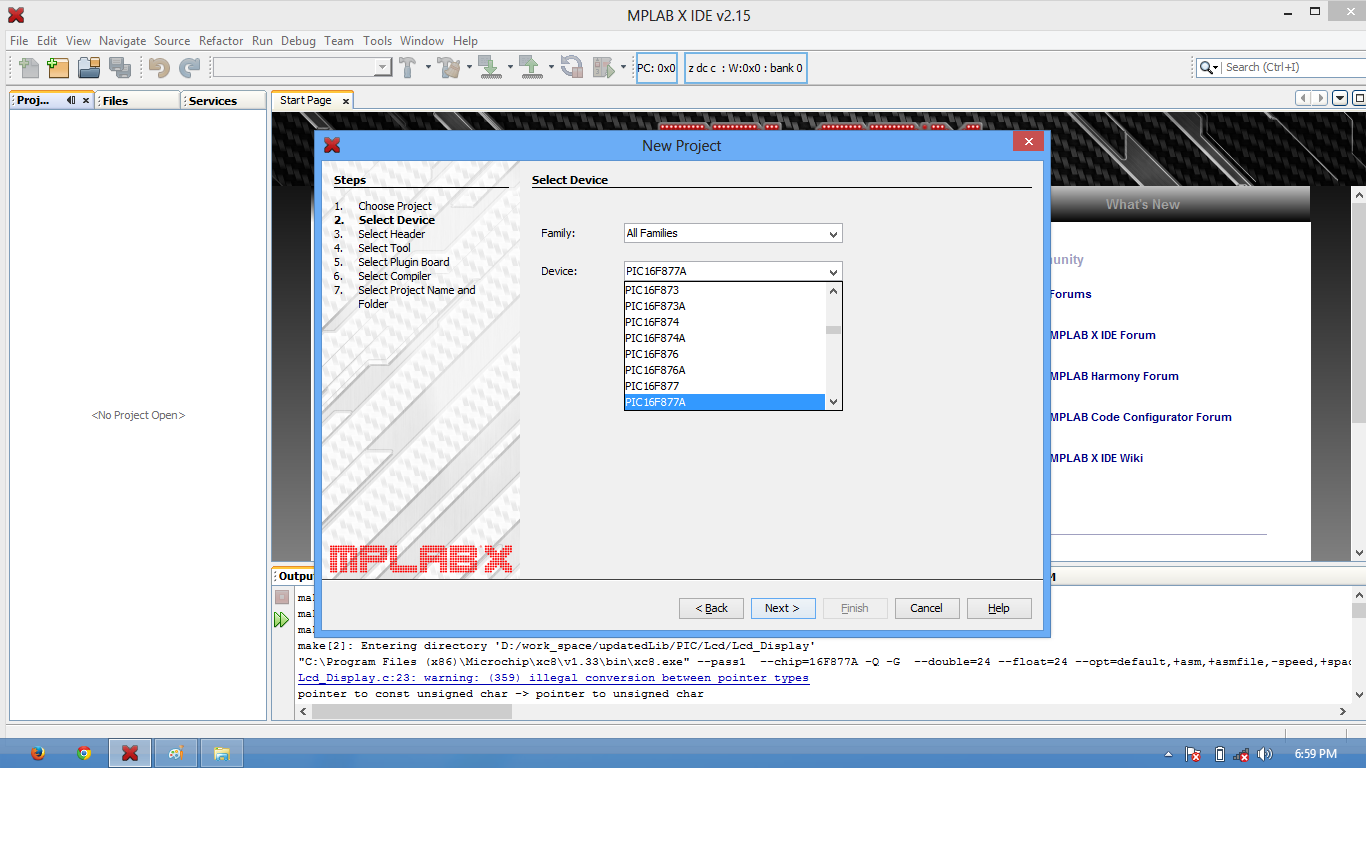
Task: Close the Start Page tab
Action: click(x=346, y=101)
